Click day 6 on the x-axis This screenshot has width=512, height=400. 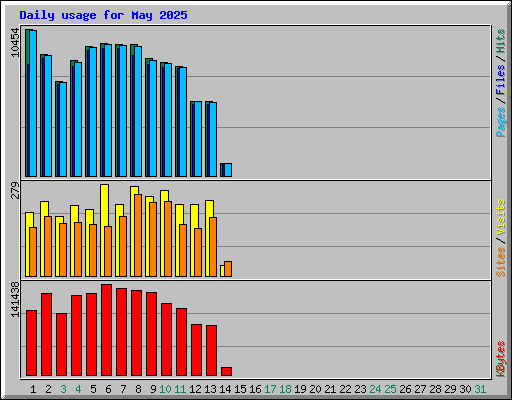click(x=108, y=389)
